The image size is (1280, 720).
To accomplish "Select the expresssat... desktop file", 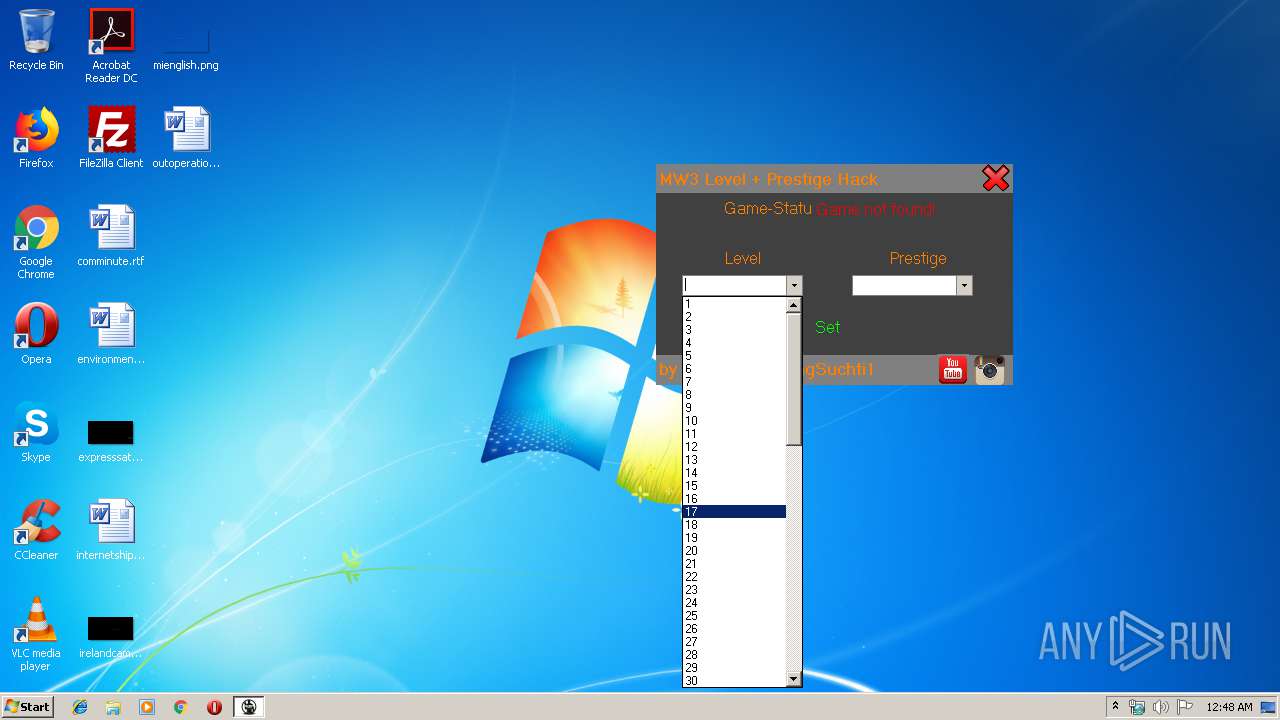I will (111, 440).
